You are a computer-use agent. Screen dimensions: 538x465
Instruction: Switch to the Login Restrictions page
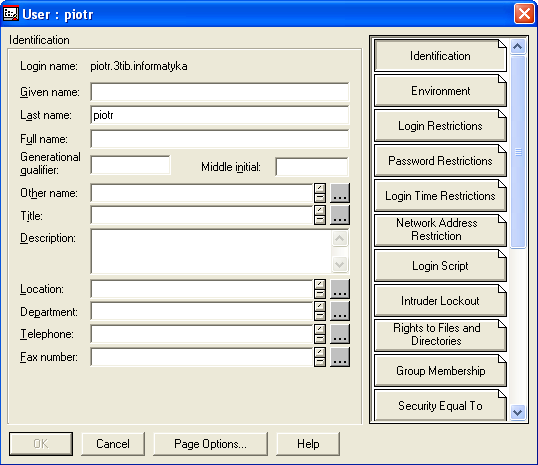click(x=440, y=126)
